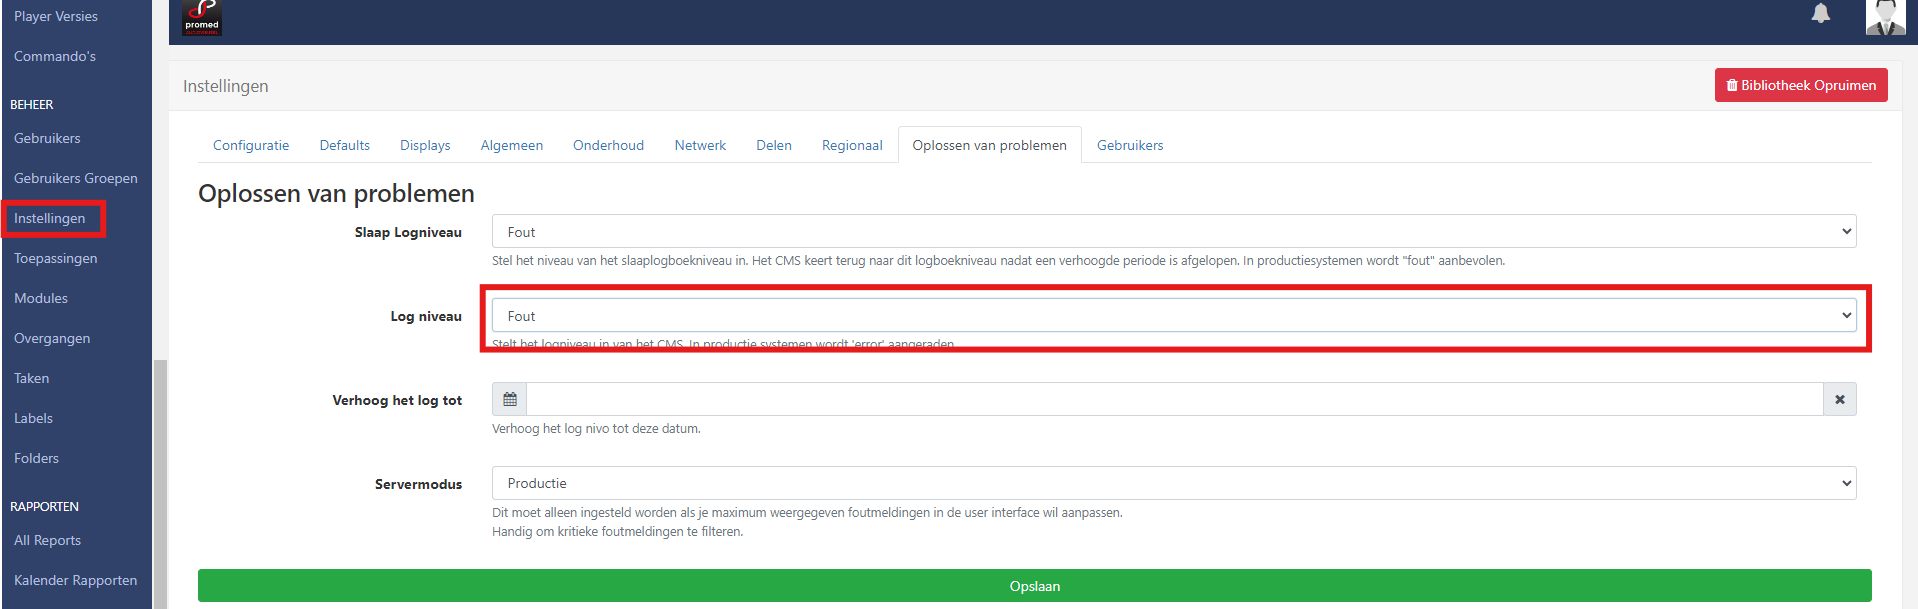Navigate to Modules in the sidebar
This screenshot has height=609, width=1918.
(x=41, y=298)
